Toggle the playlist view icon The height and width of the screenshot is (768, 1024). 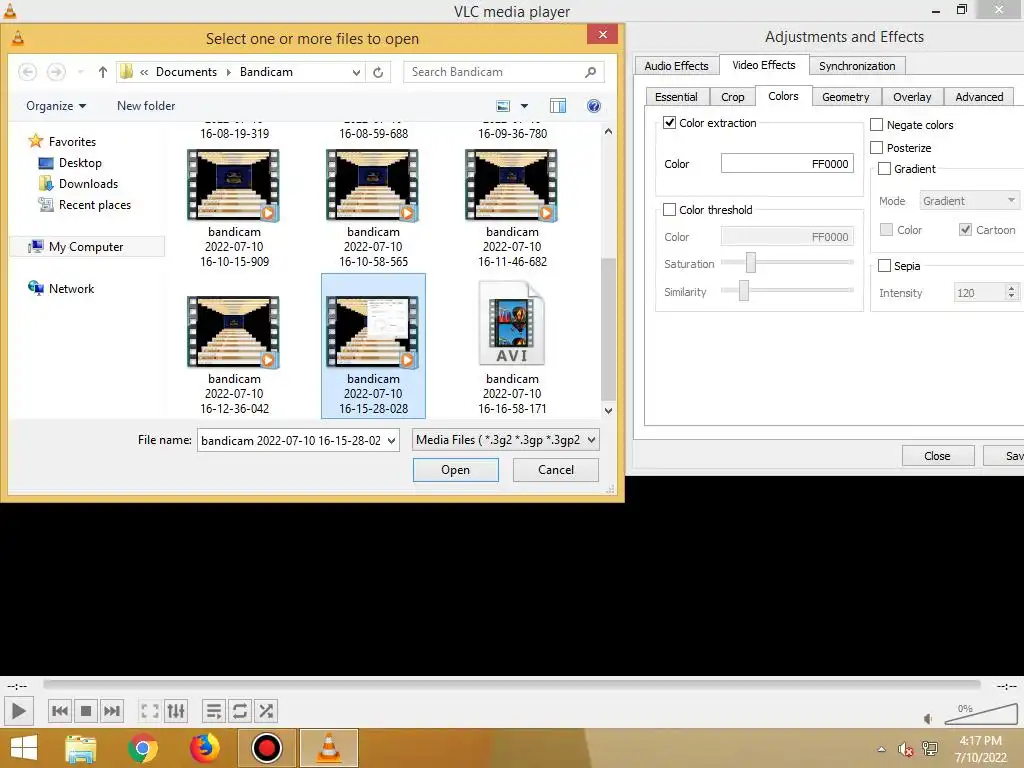(x=214, y=711)
